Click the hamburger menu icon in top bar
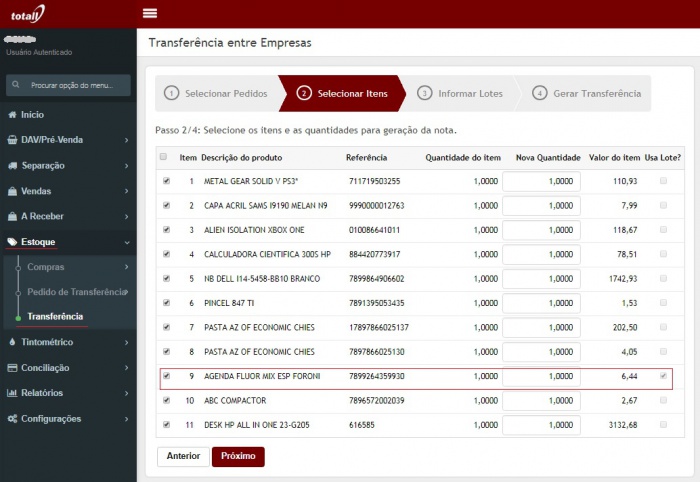Screen dimensions: 700x482 [151, 13]
